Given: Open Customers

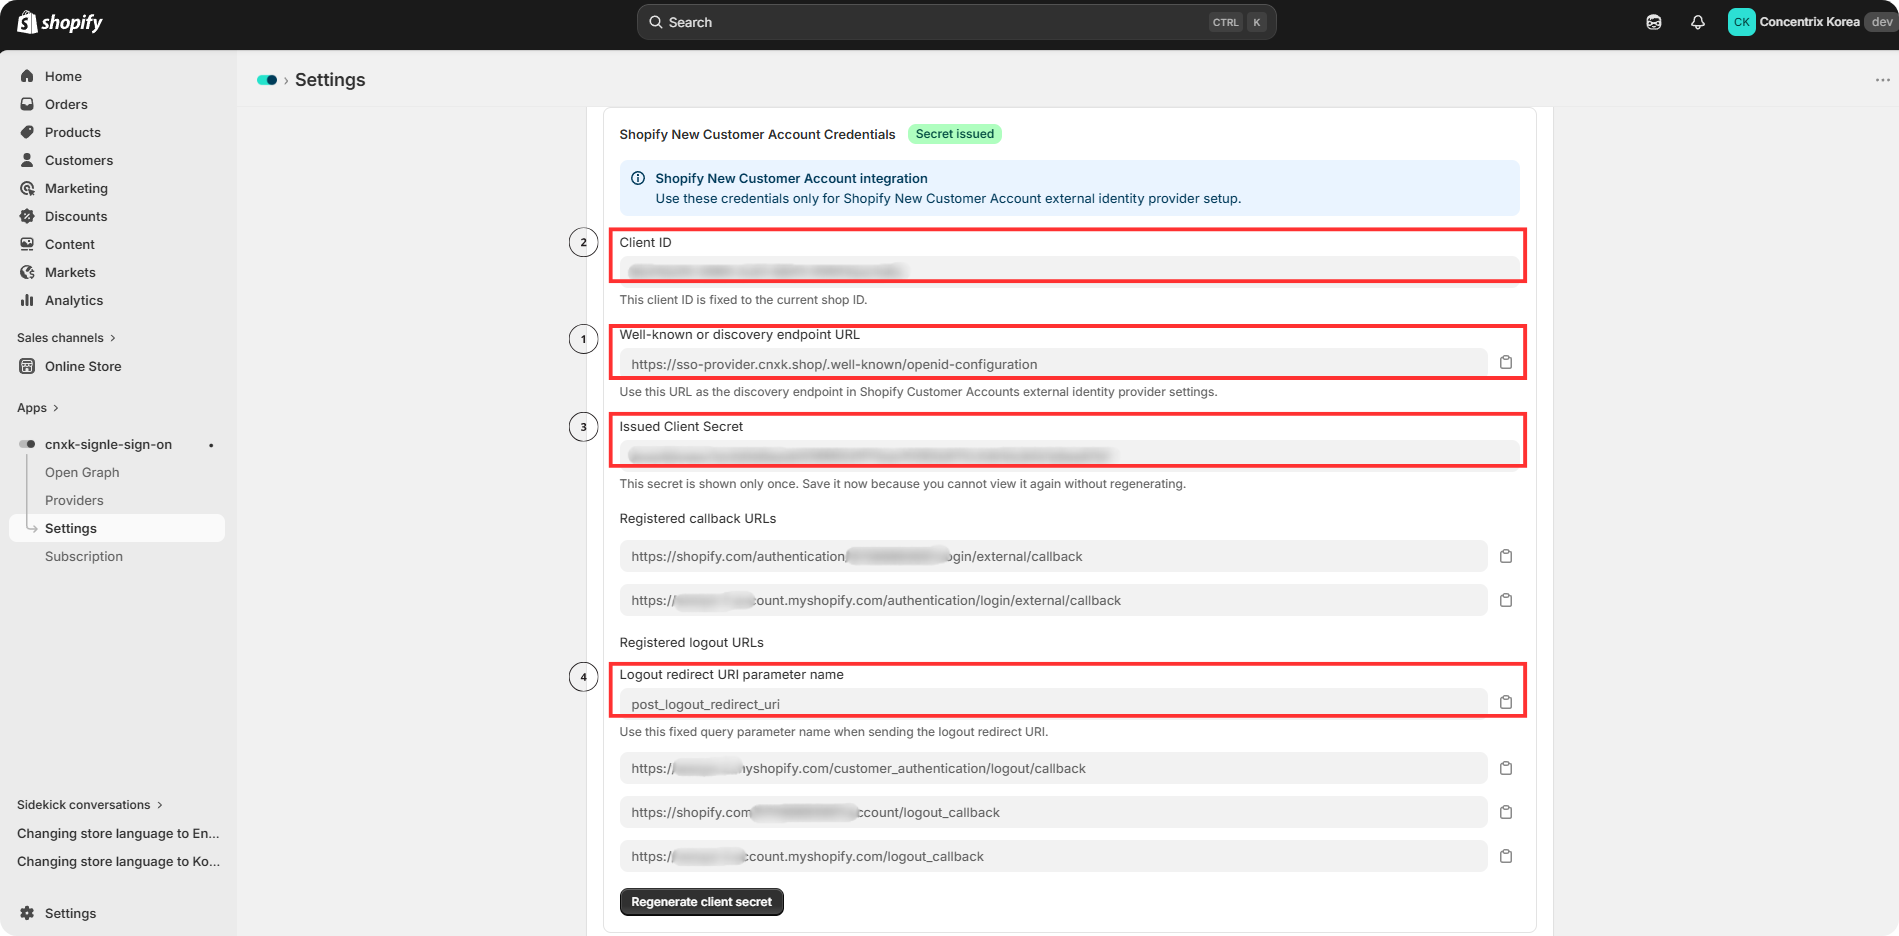Looking at the screenshot, I should (79, 160).
